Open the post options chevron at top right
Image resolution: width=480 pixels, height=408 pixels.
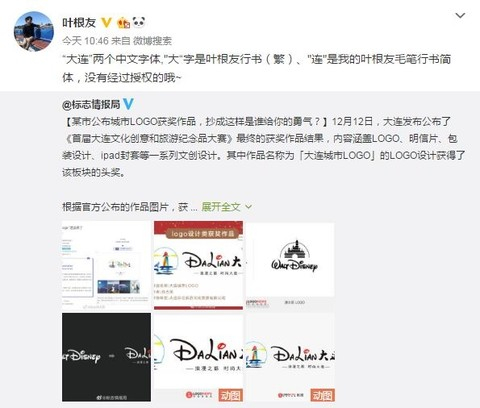point(460,15)
